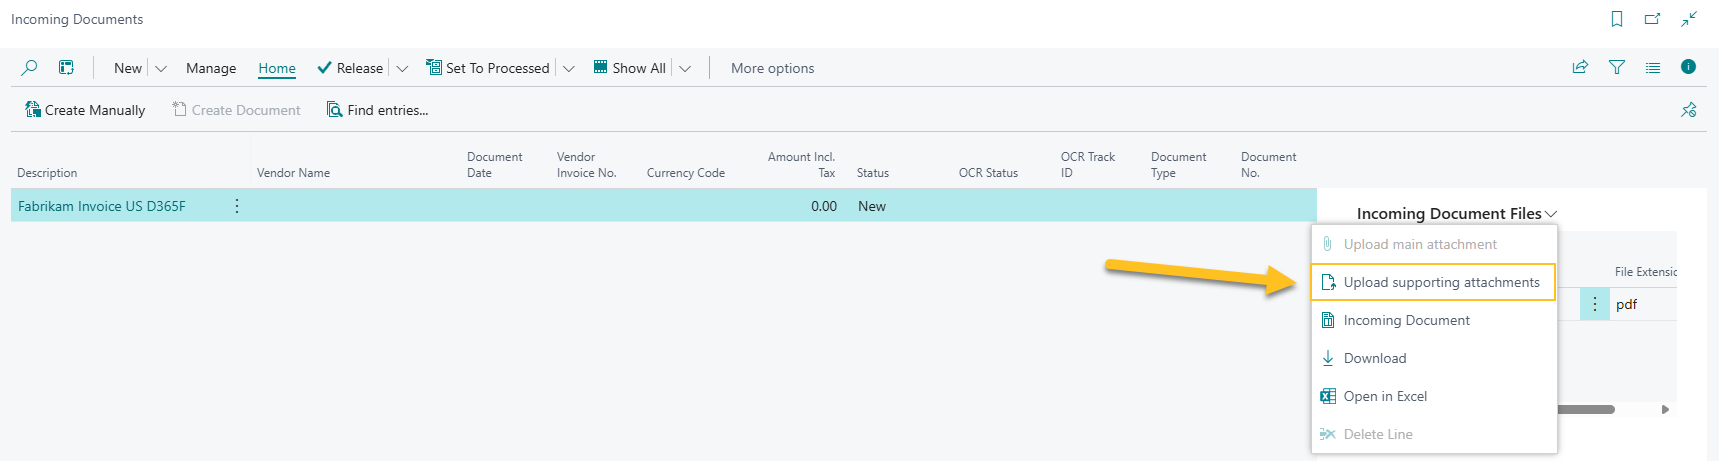Expand the New dropdown arrow
This screenshot has width=1719, height=461.
[x=161, y=69]
